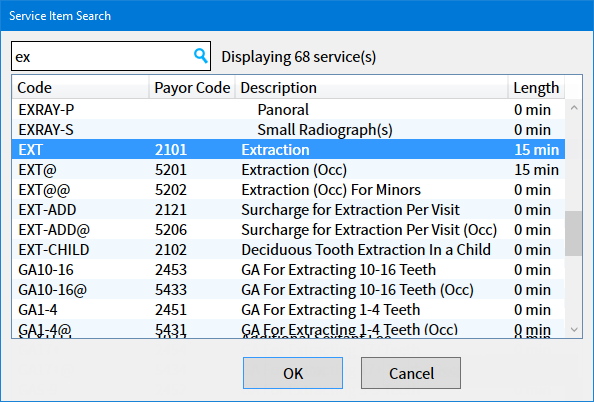The image size is (594, 402).
Task: Sort by the Length column header
Action: [536, 88]
